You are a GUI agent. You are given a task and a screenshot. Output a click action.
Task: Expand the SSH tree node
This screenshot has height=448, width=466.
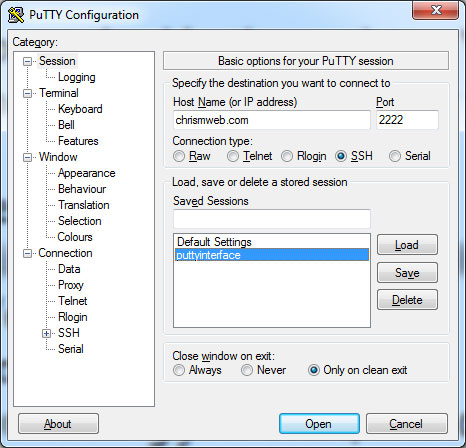coord(46,333)
